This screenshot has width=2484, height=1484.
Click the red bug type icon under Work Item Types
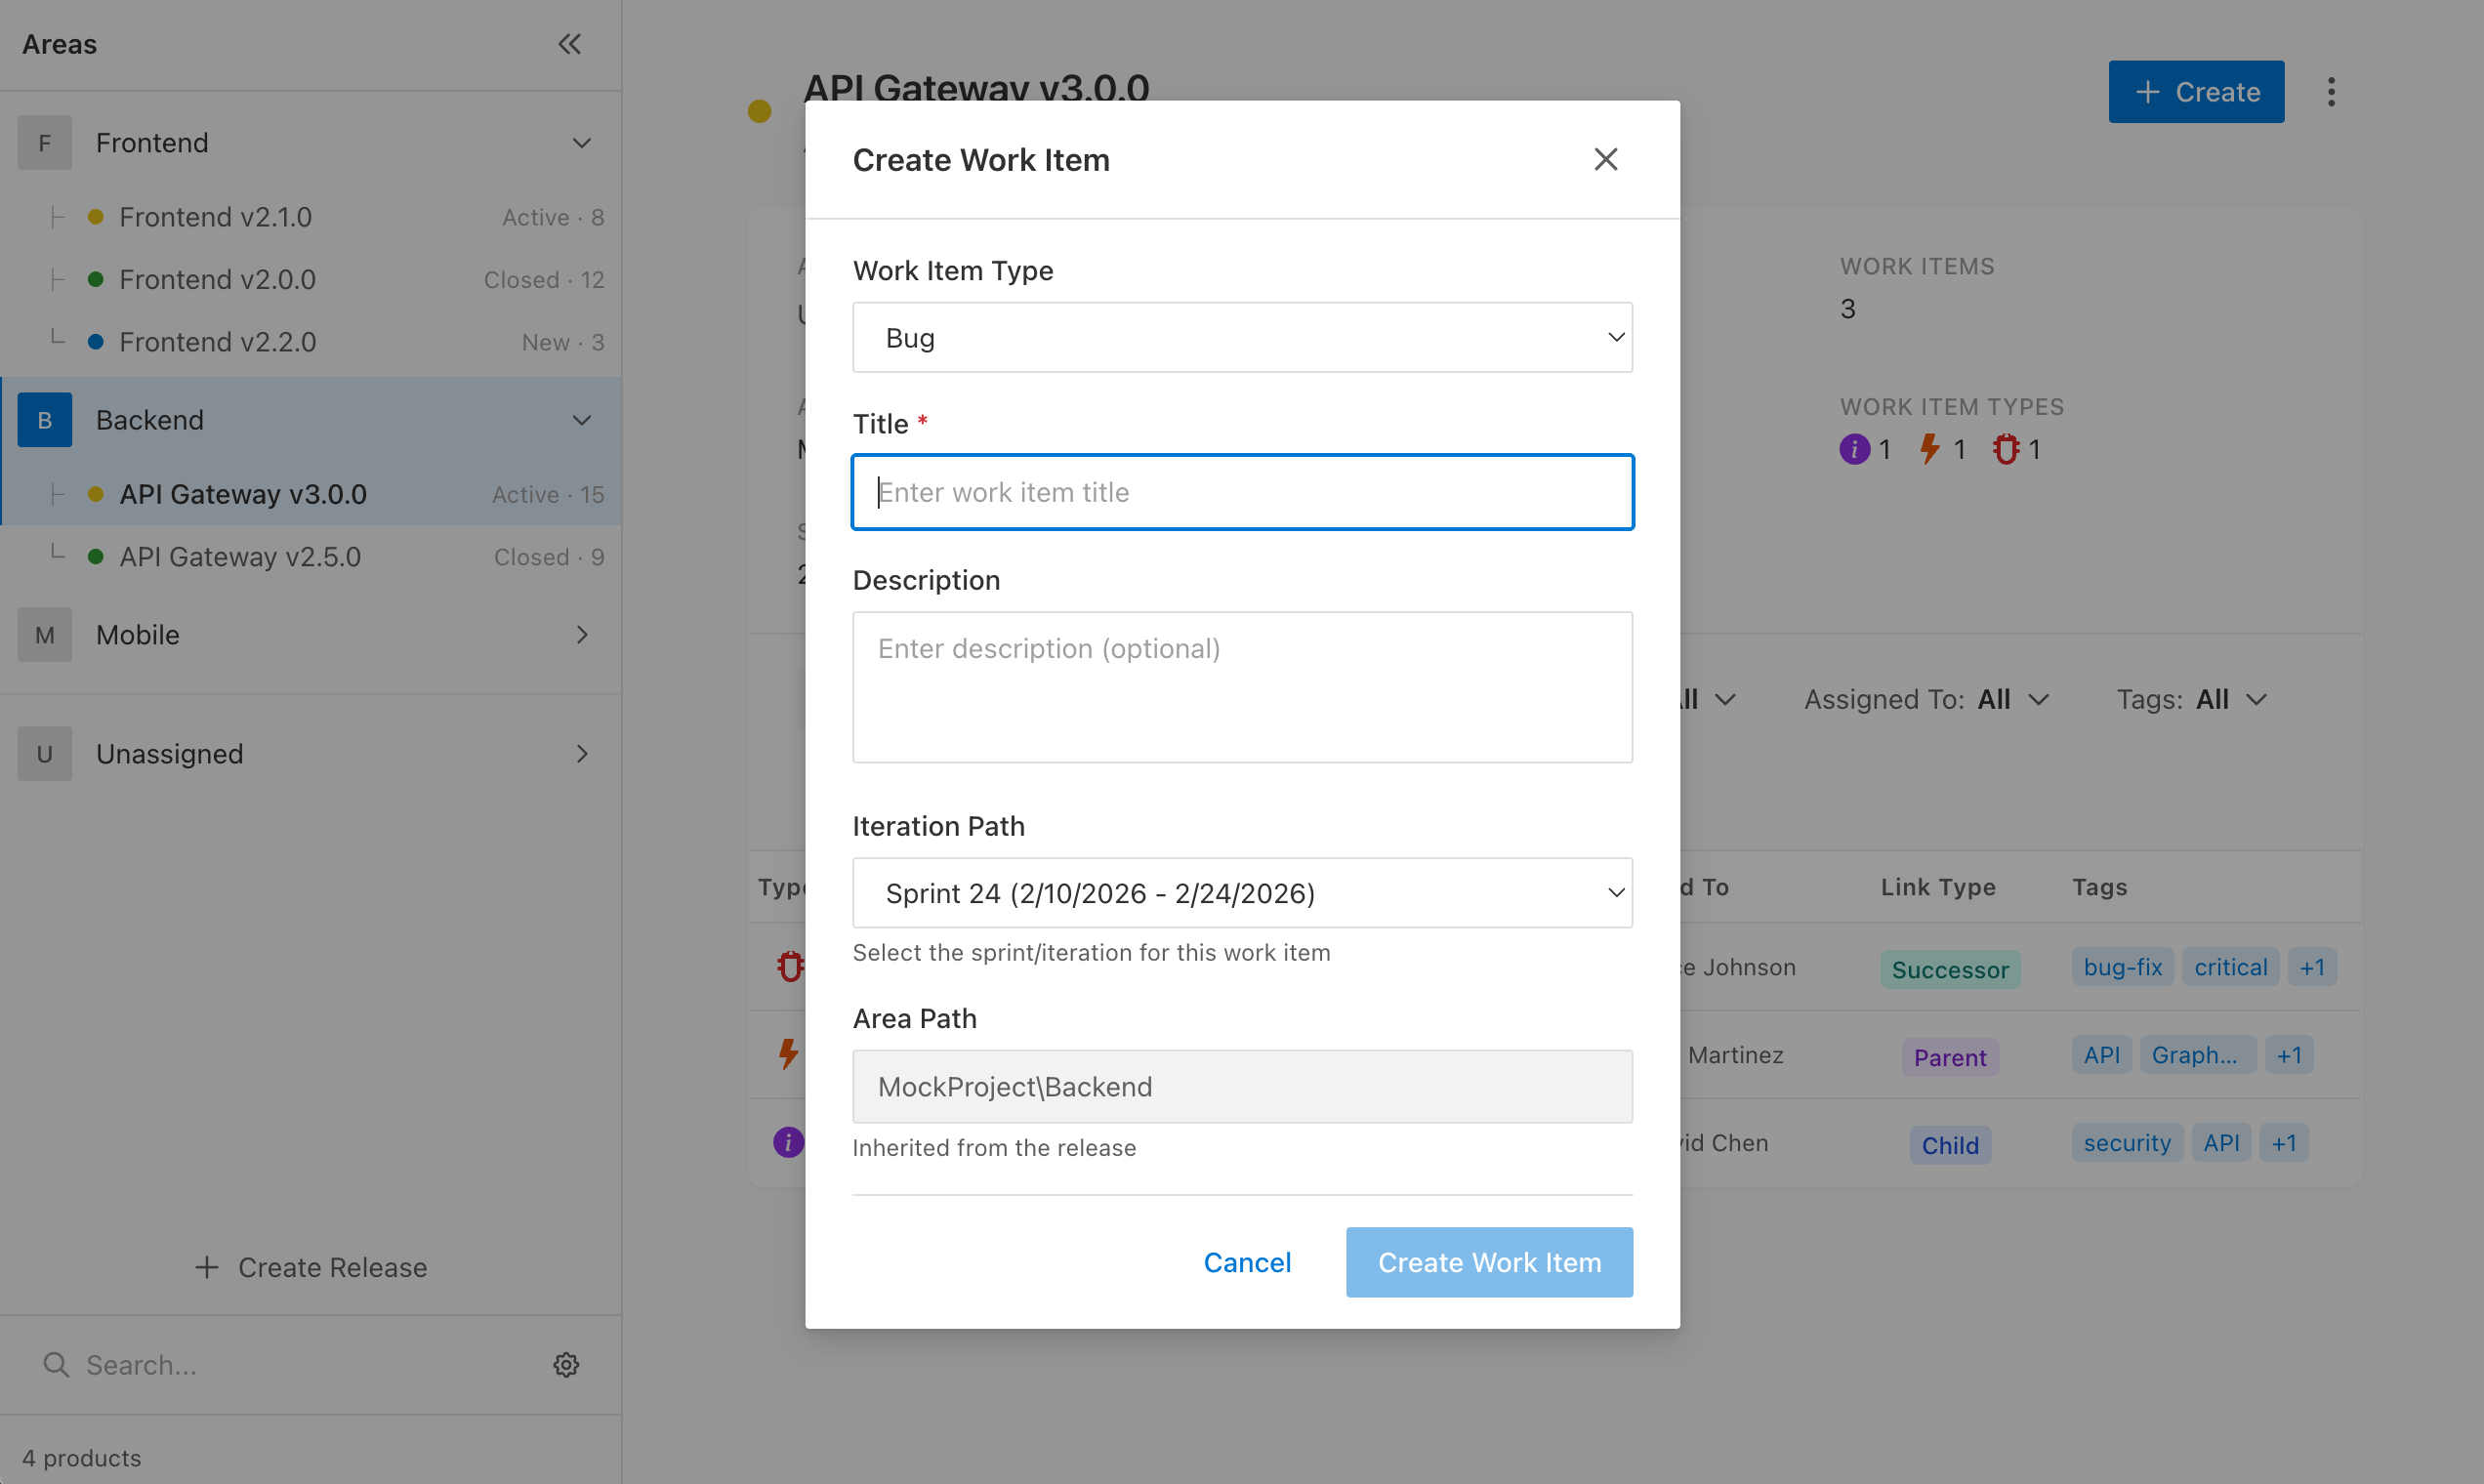coord(2008,449)
